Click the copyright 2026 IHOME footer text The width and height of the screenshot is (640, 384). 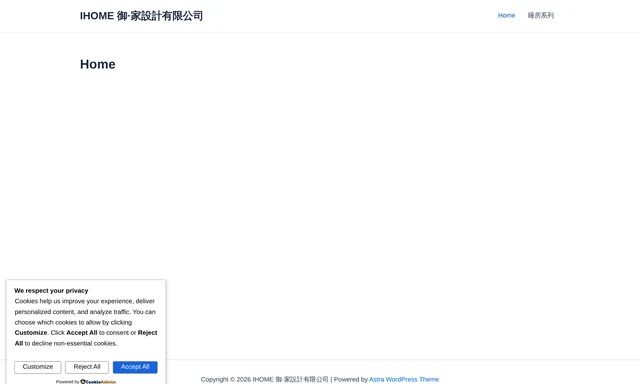[x=264, y=379]
